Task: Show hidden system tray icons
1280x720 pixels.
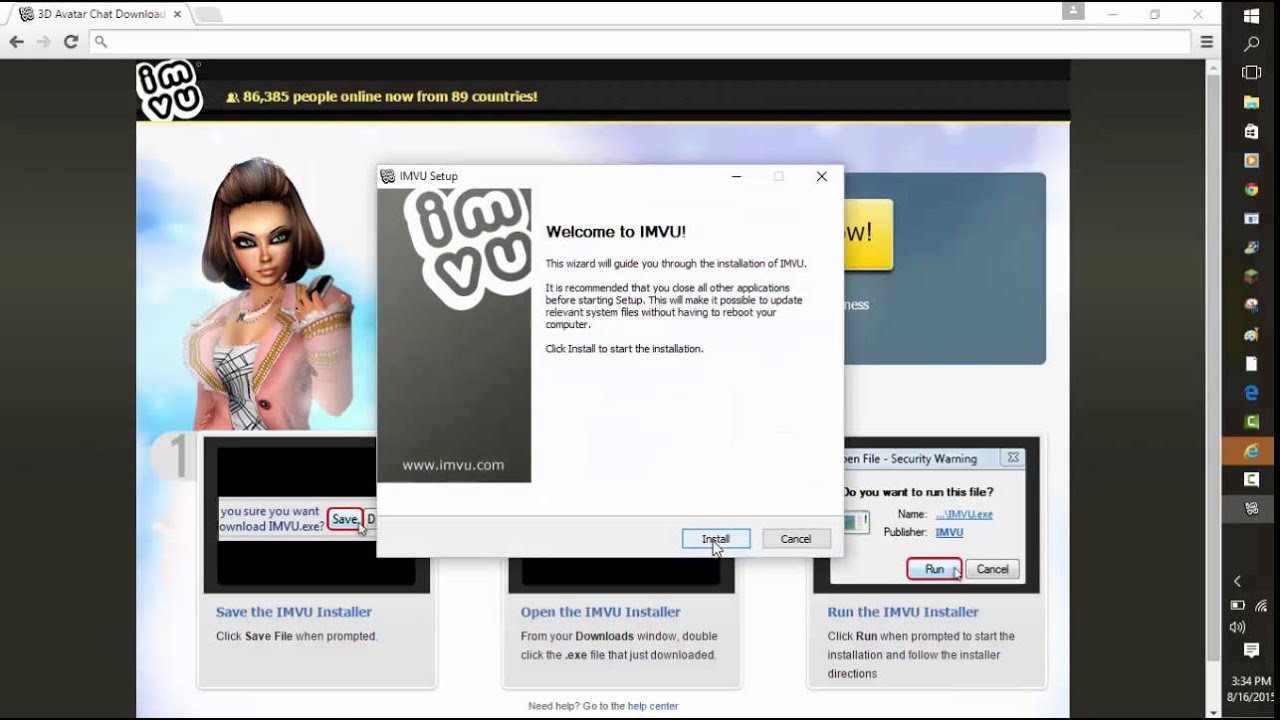Action: click(1238, 581)
